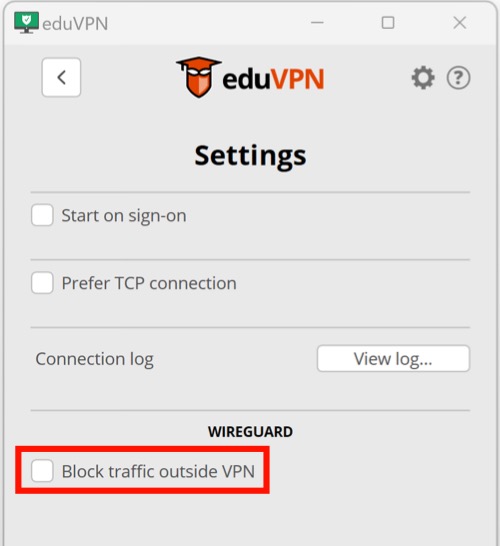This screenshot has width=500, height=546.
Task: Open help via the question mark icon
Action: (x=458, y=78)
